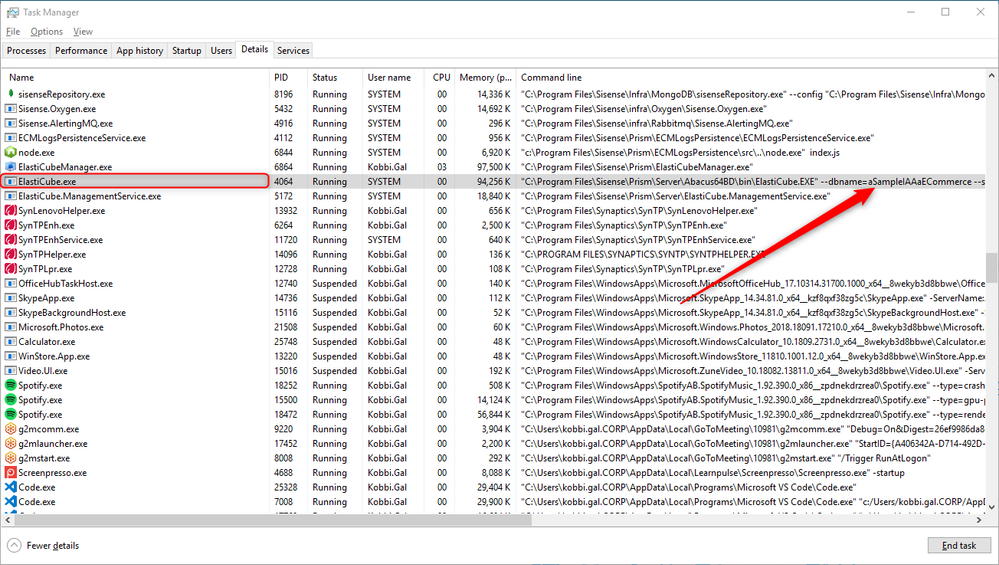The width and height of the screenshot is (999, 565).
Task: Click the node.exe green icon
Action: tap(11, 152)
